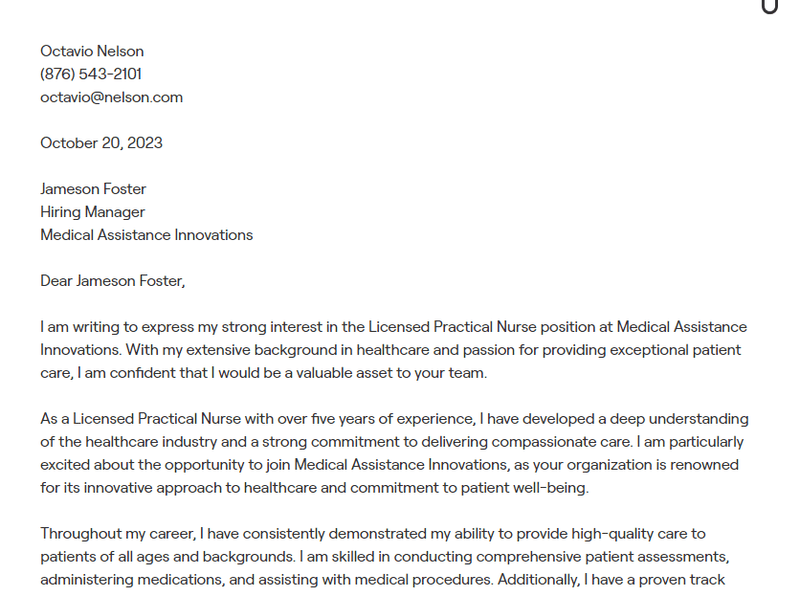Click the email address octavio@nelson.com
This screenshot has height=593, width=800.
tap(111, 97)
